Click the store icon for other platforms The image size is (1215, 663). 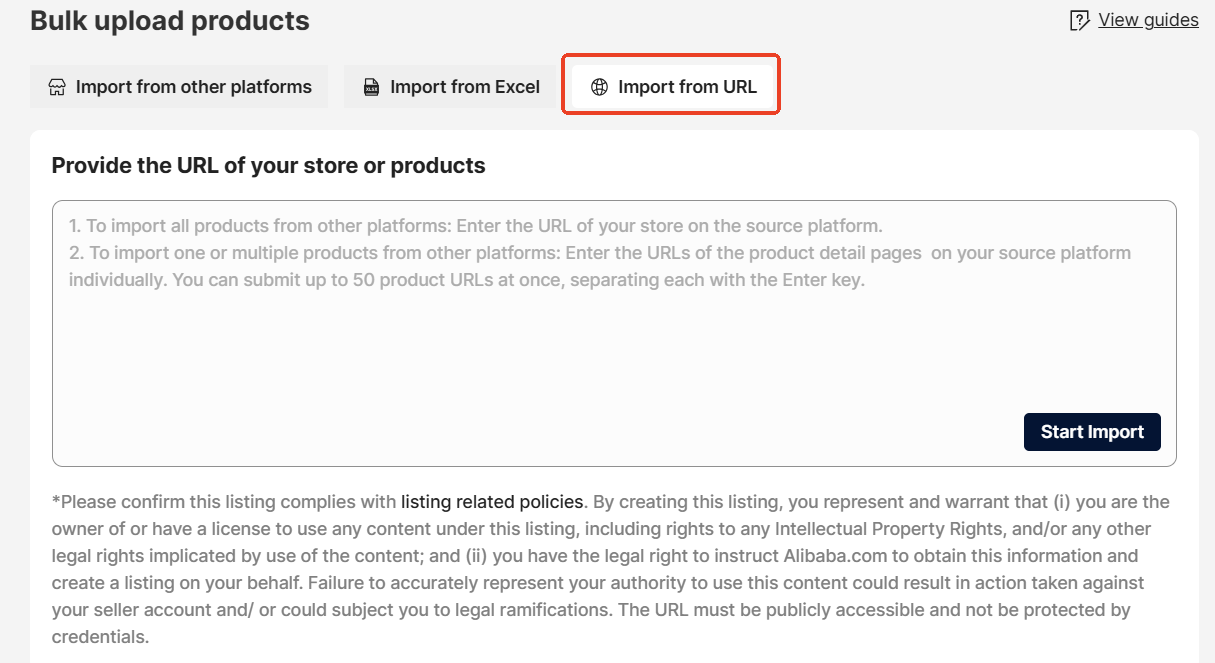[57, 87]
